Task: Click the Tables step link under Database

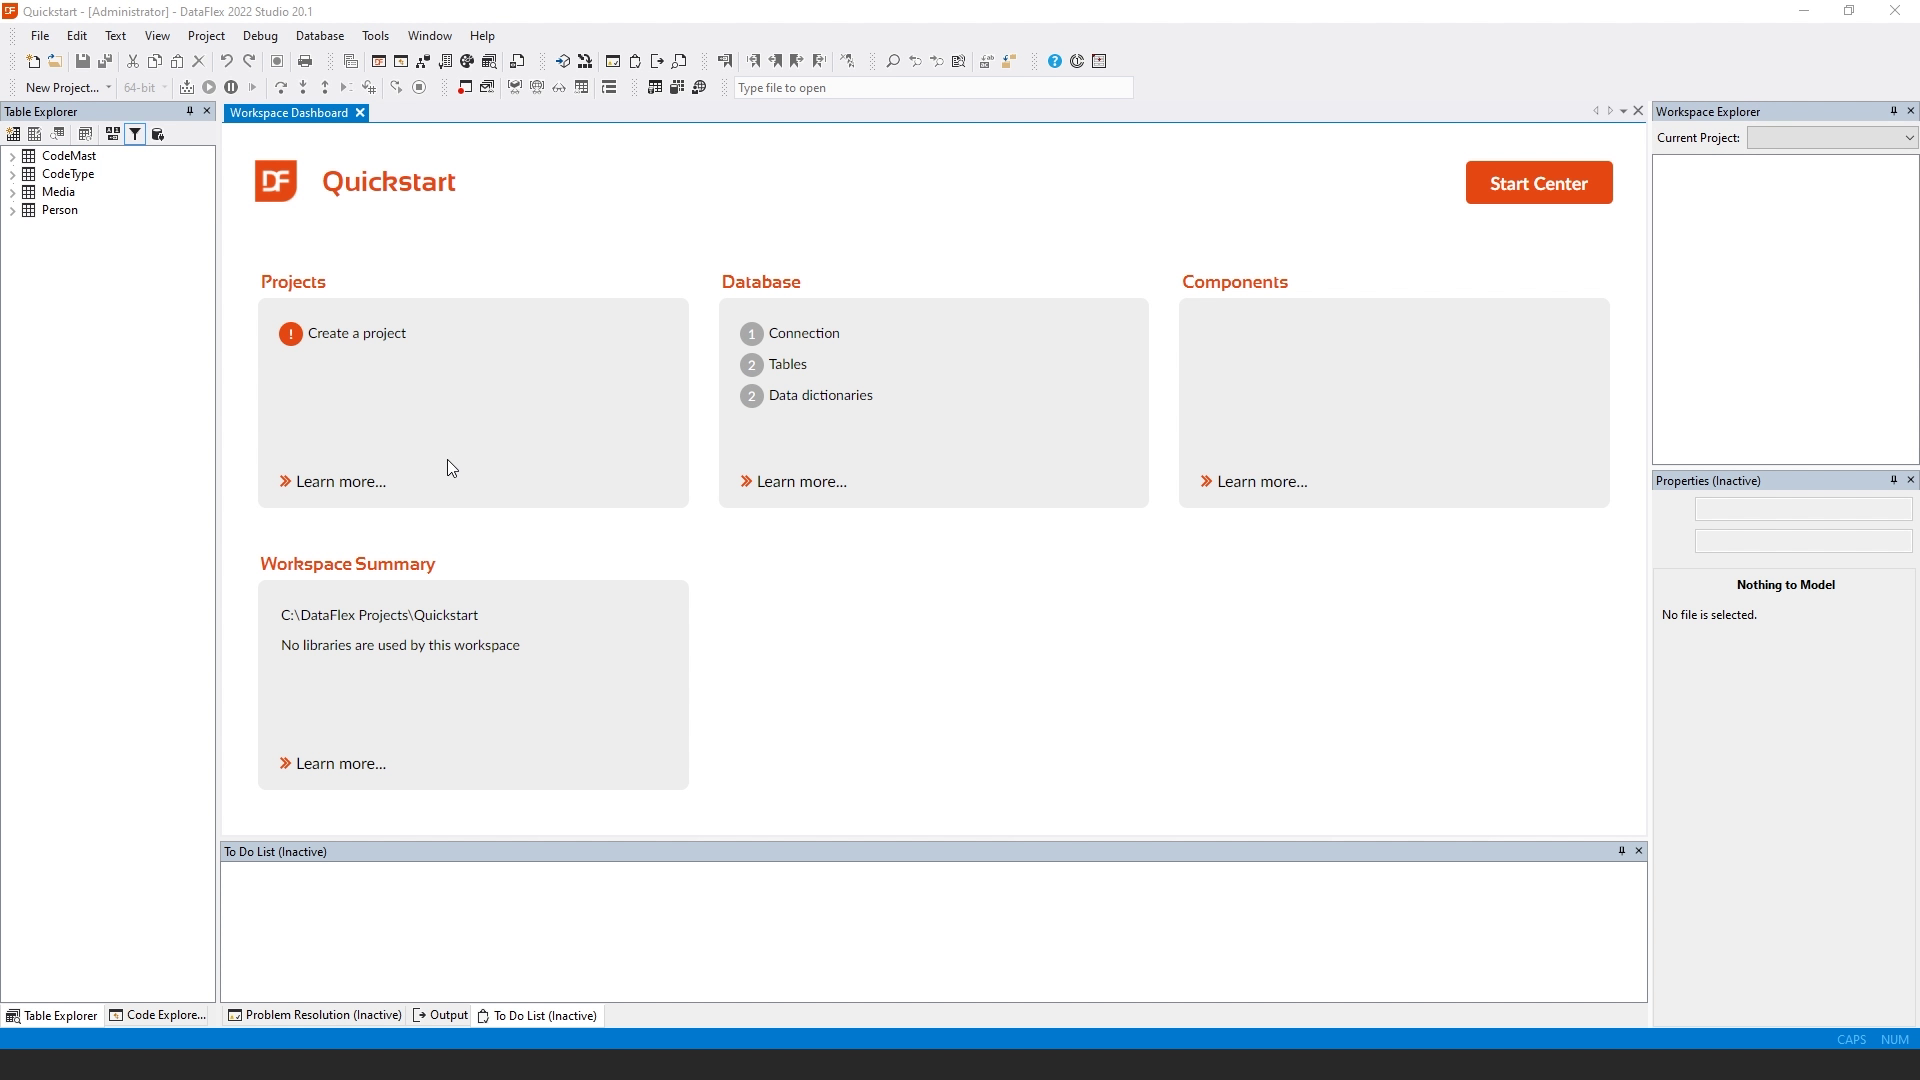Action: click(788, 364)
